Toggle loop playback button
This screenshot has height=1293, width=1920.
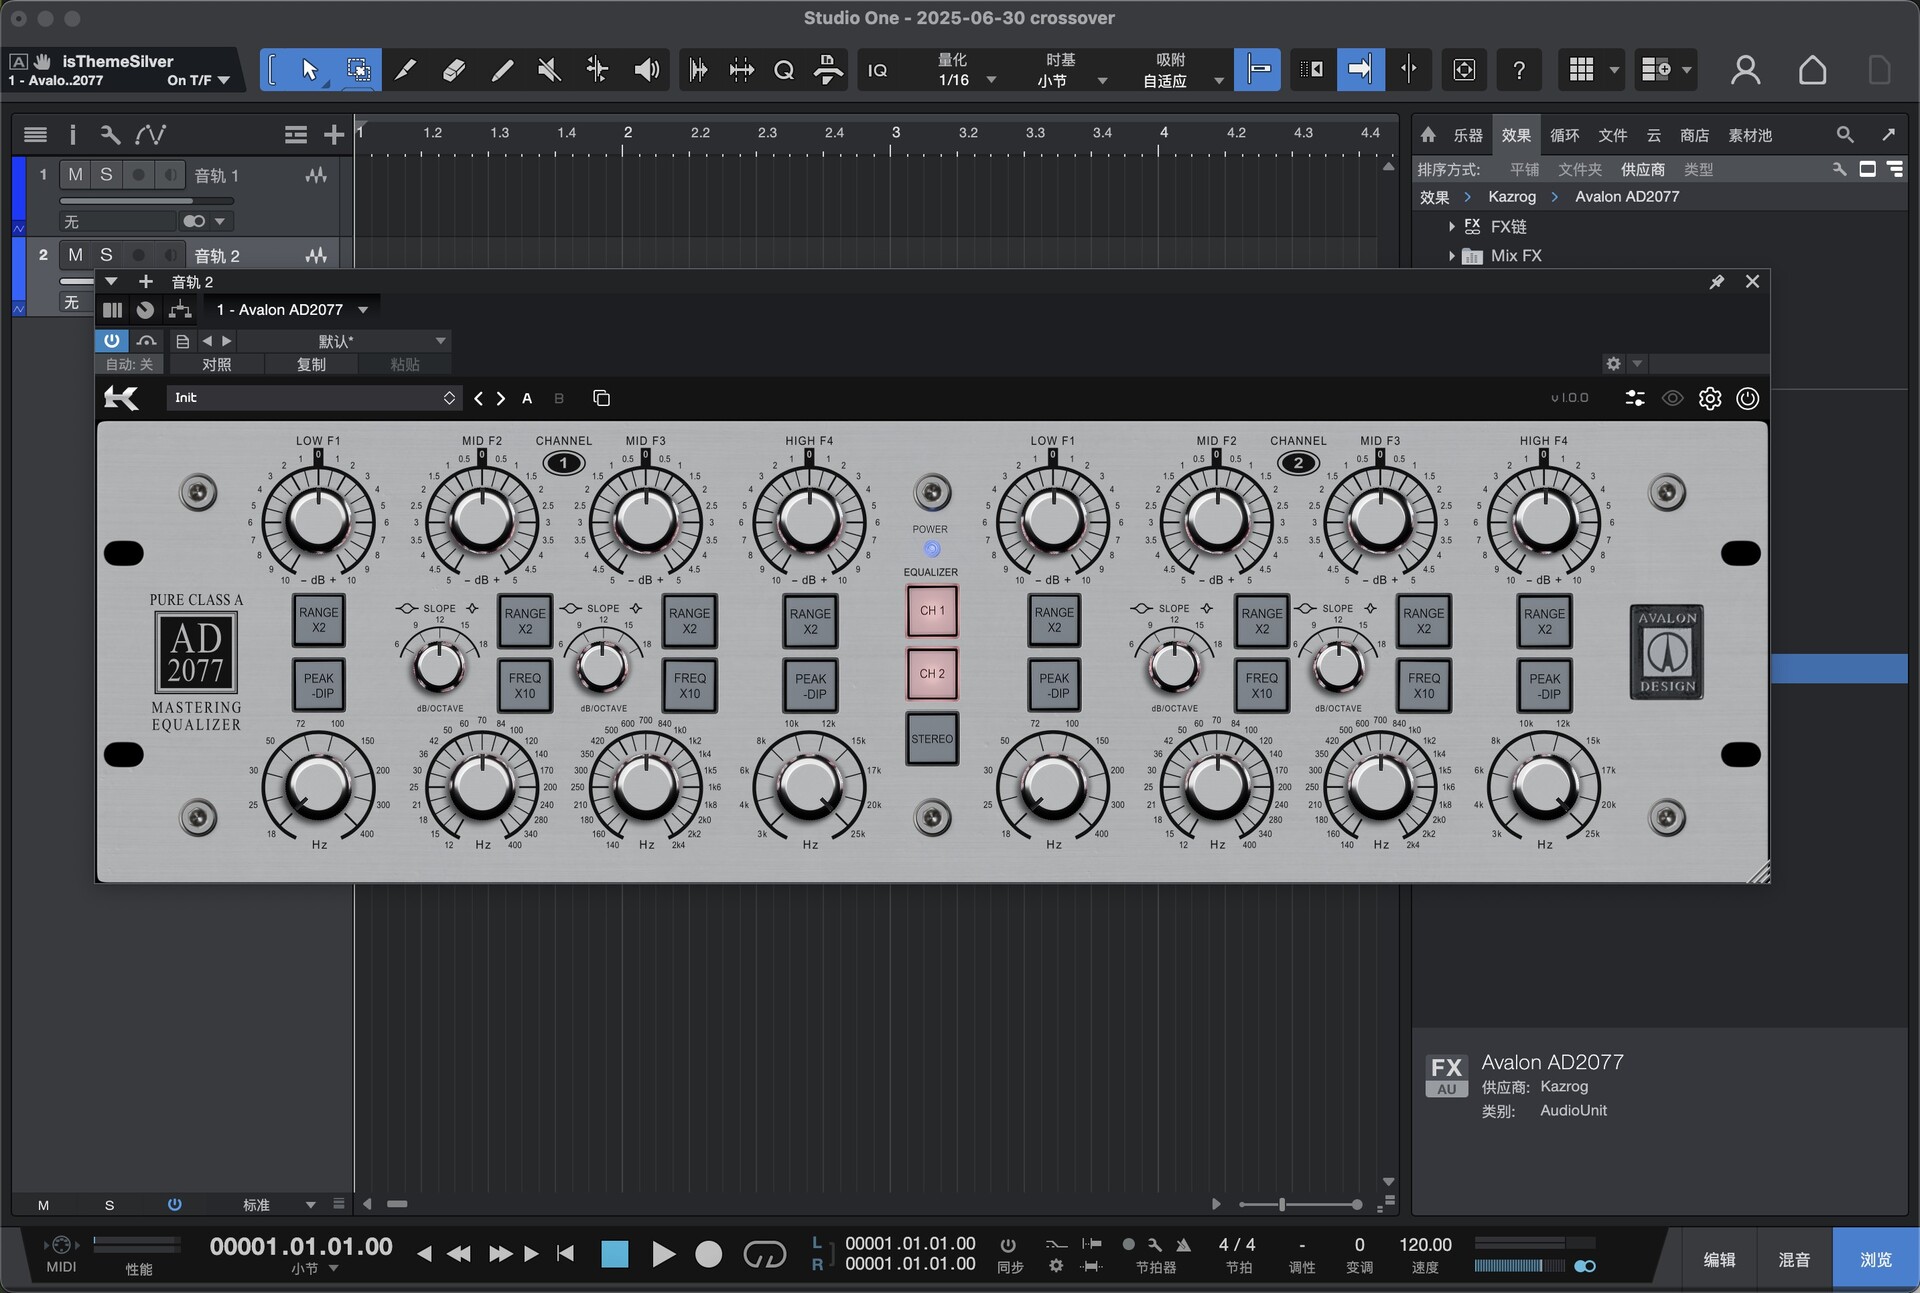click(x=765, y=1254)
